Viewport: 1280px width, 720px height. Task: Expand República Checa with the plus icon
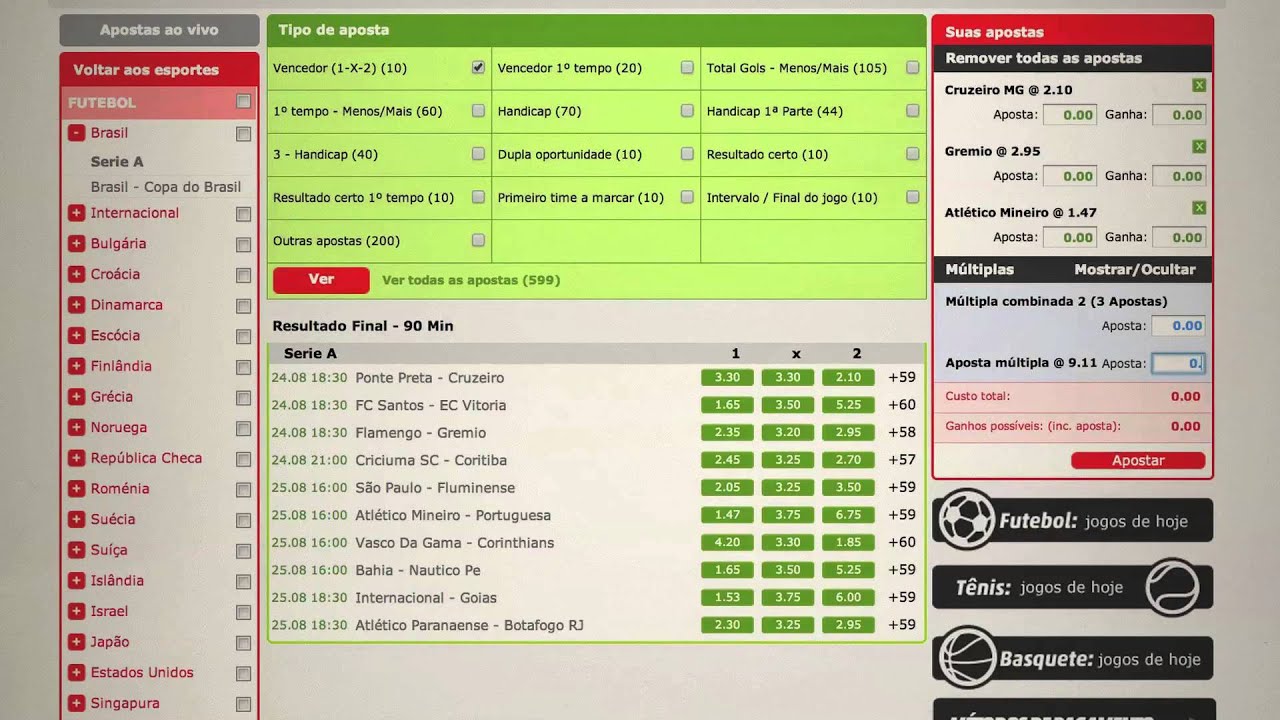(x=76, y=458)
